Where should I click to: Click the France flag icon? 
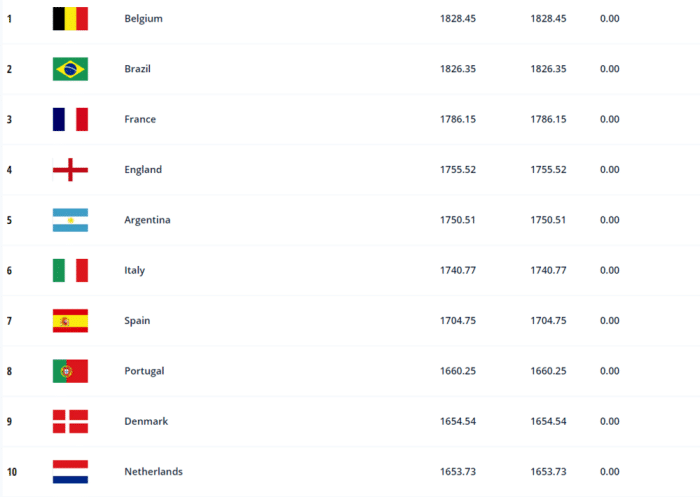point(70,120)
